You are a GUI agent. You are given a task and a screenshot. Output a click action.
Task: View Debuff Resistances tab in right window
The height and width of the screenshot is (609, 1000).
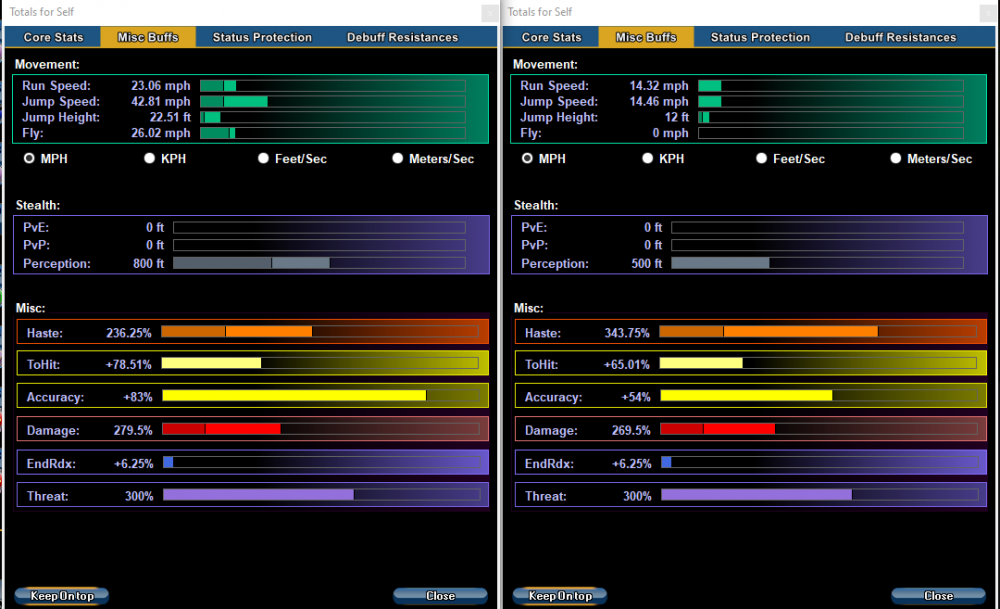pyautogui.click(x=900, y=37)
